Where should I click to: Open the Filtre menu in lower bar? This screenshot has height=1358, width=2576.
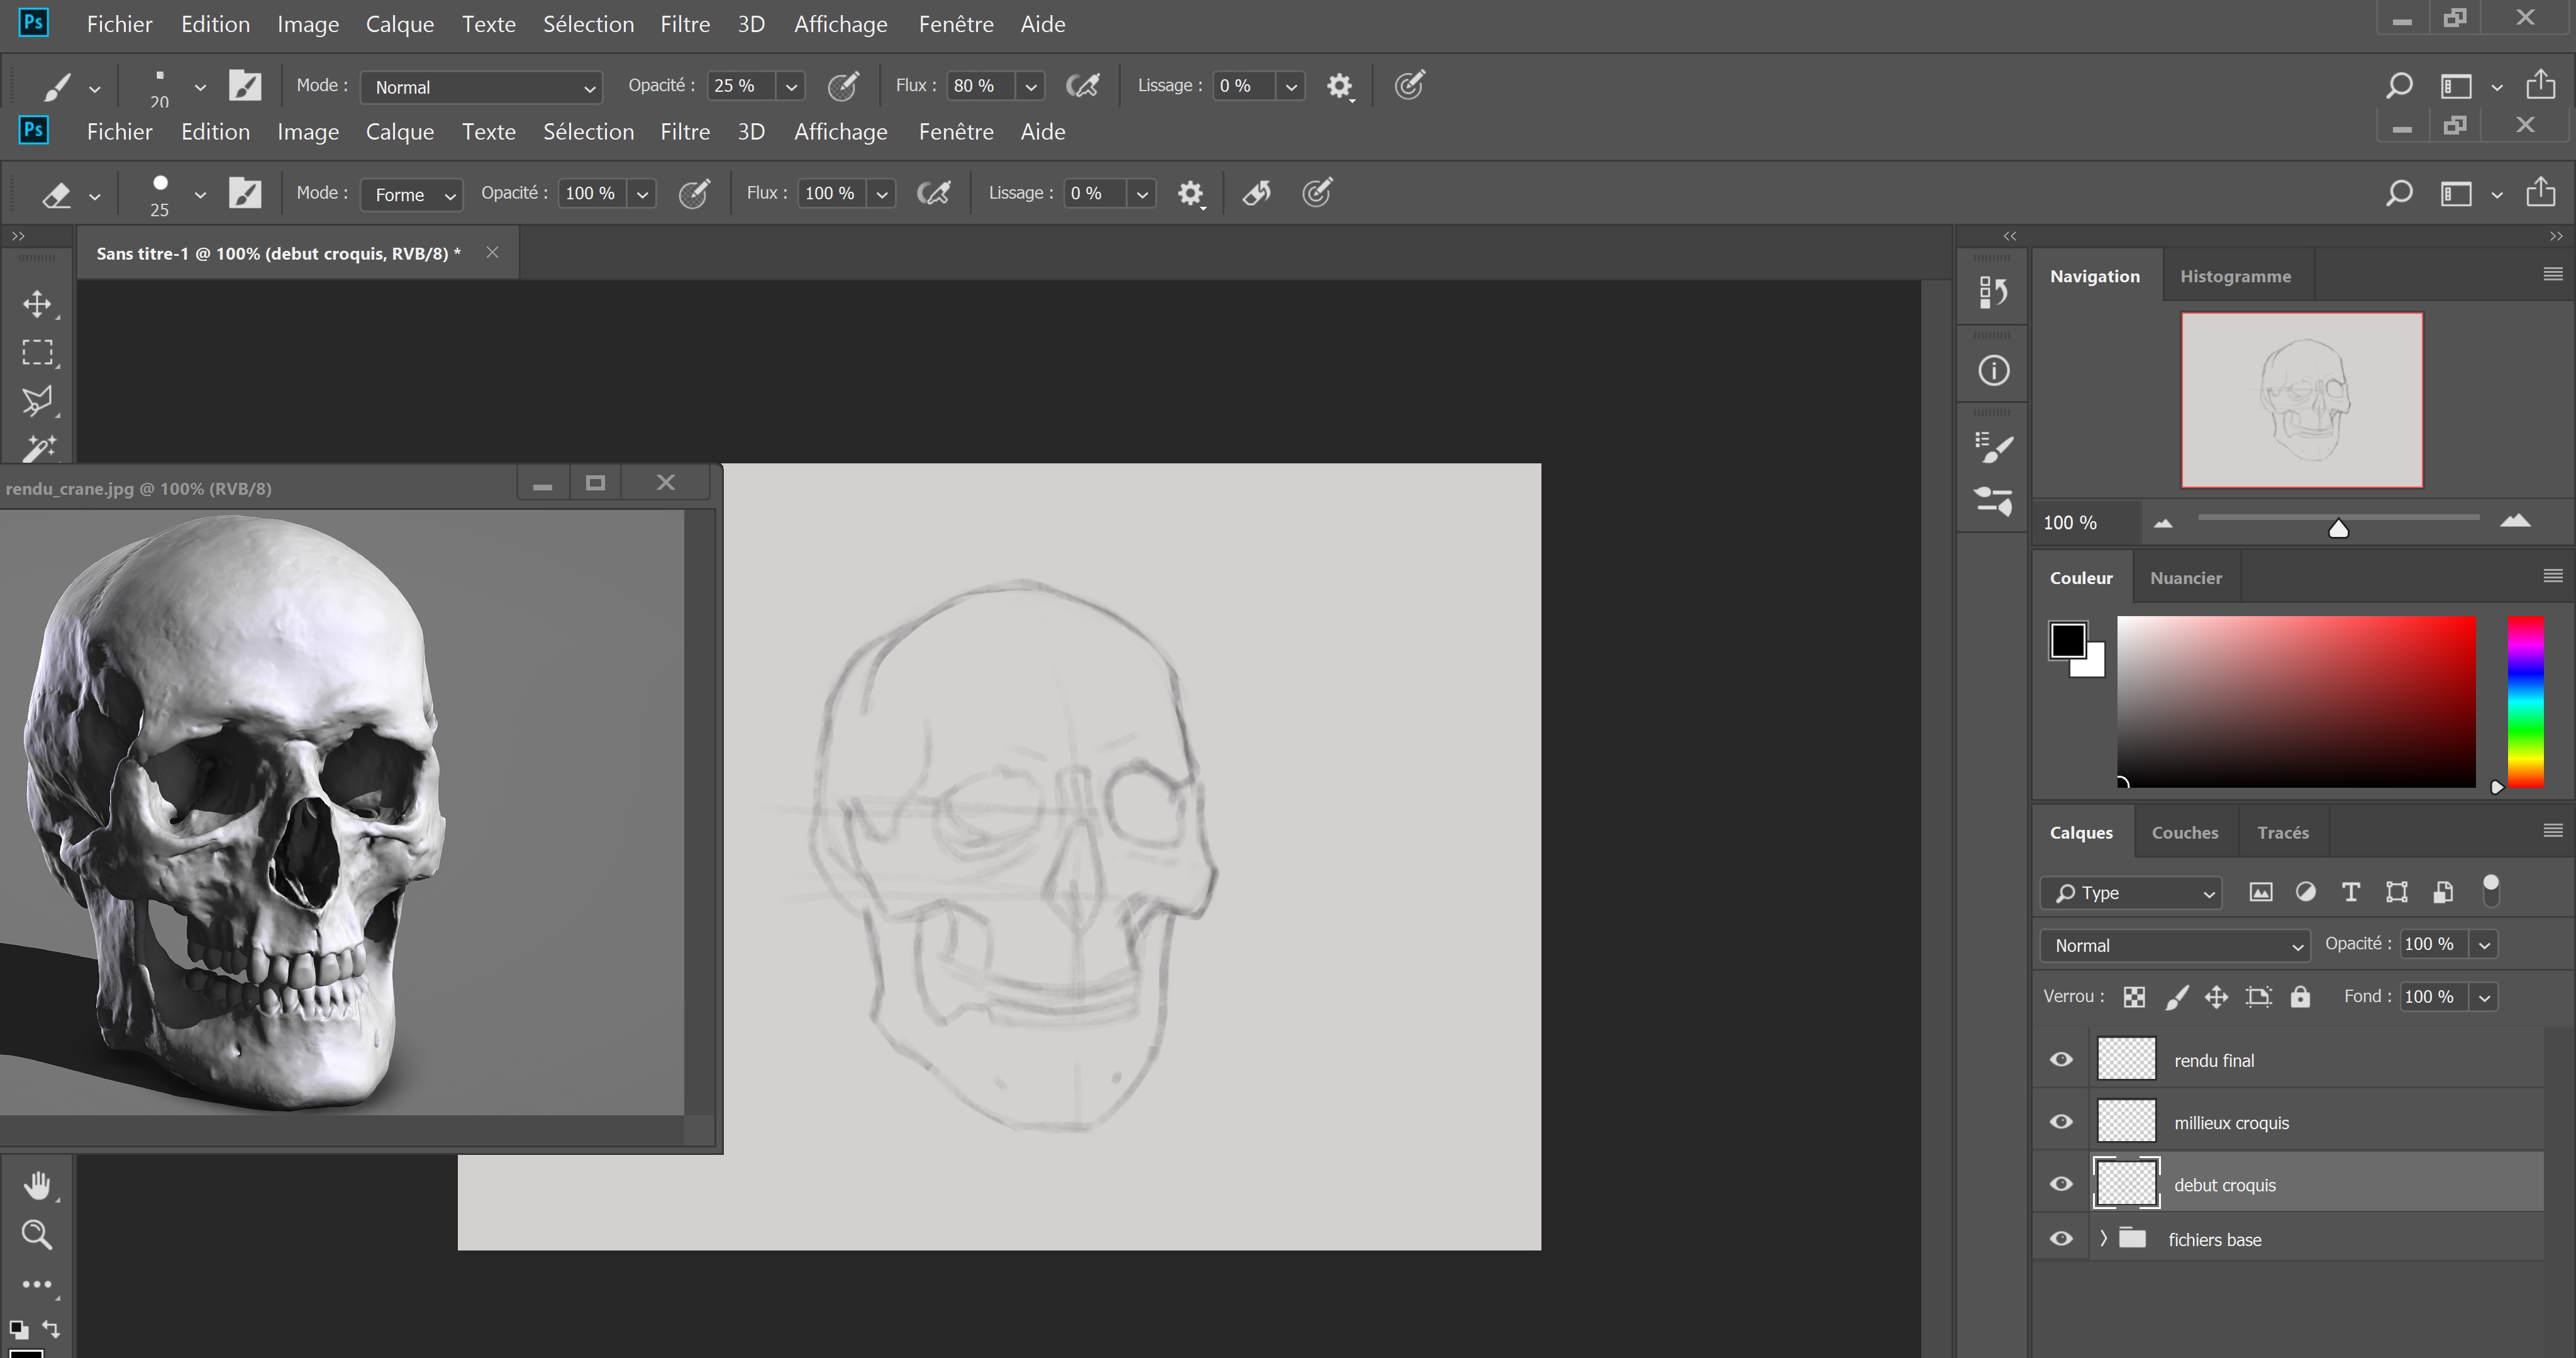tap(684, 132)
